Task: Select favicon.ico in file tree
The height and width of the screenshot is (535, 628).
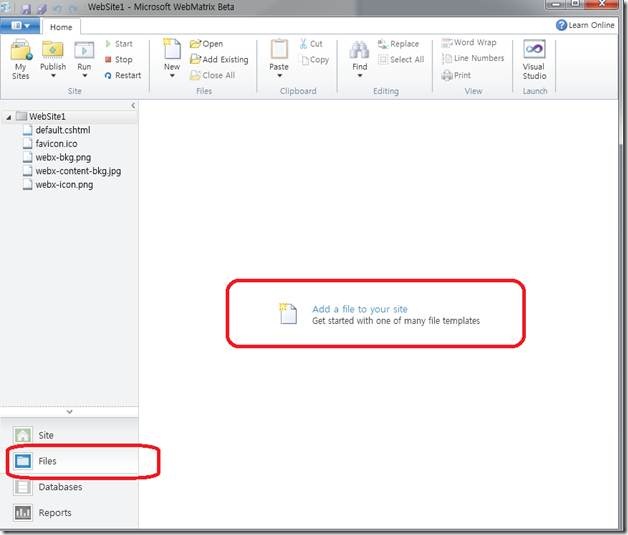Action: (56, 144)
